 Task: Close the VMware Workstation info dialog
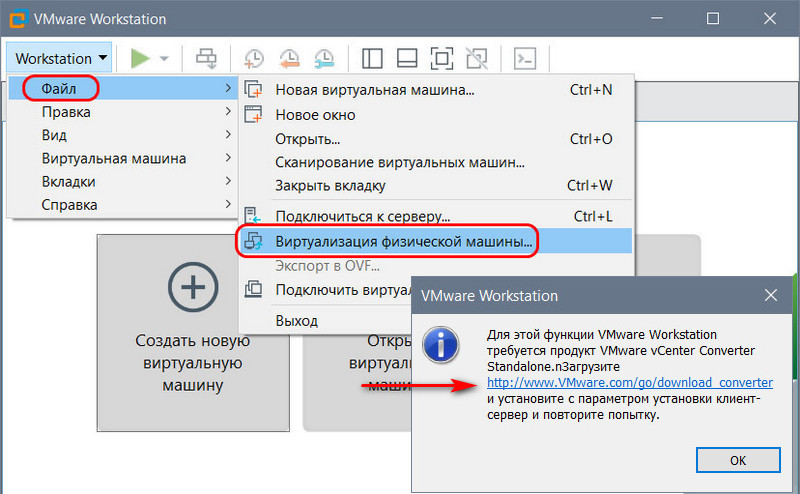pos(771,295)
